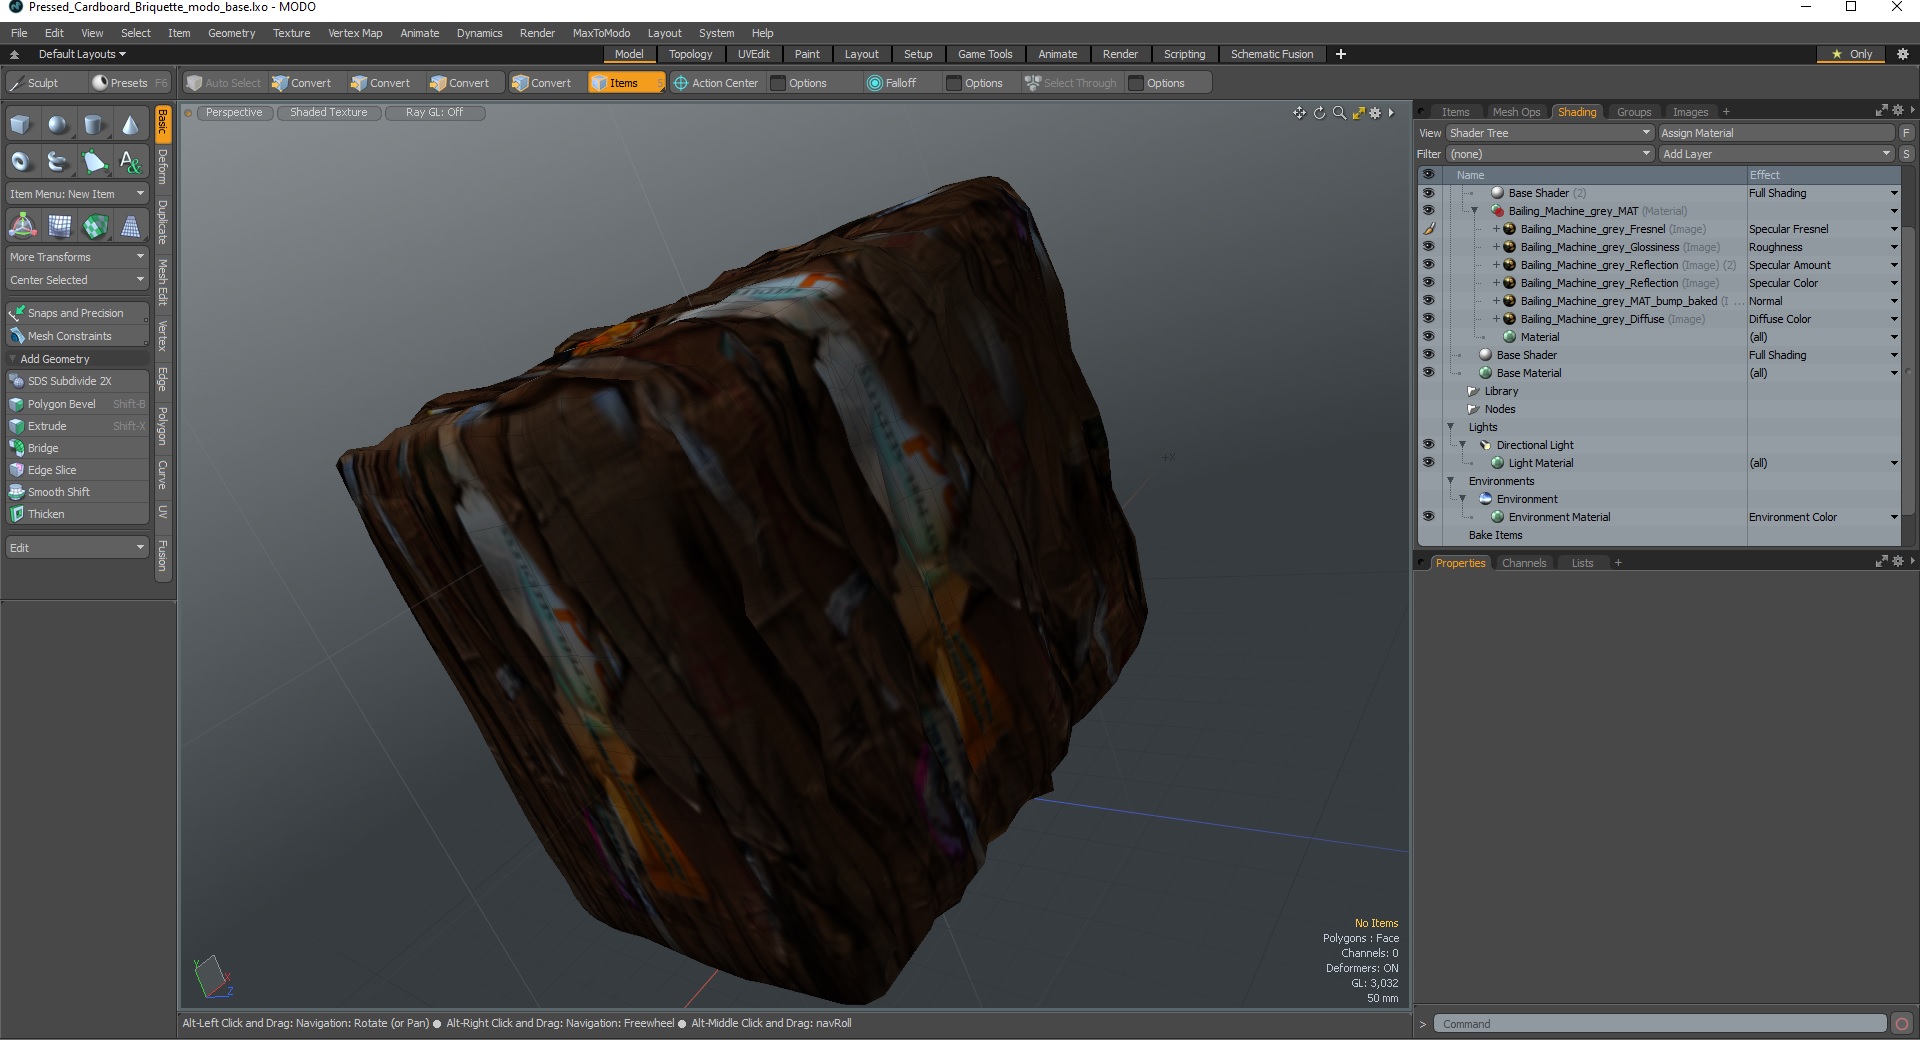Click the Action Center icon button
The height and width of the screenshot is (1040, 1920).
pyautogui.click(x=715, y=83)
